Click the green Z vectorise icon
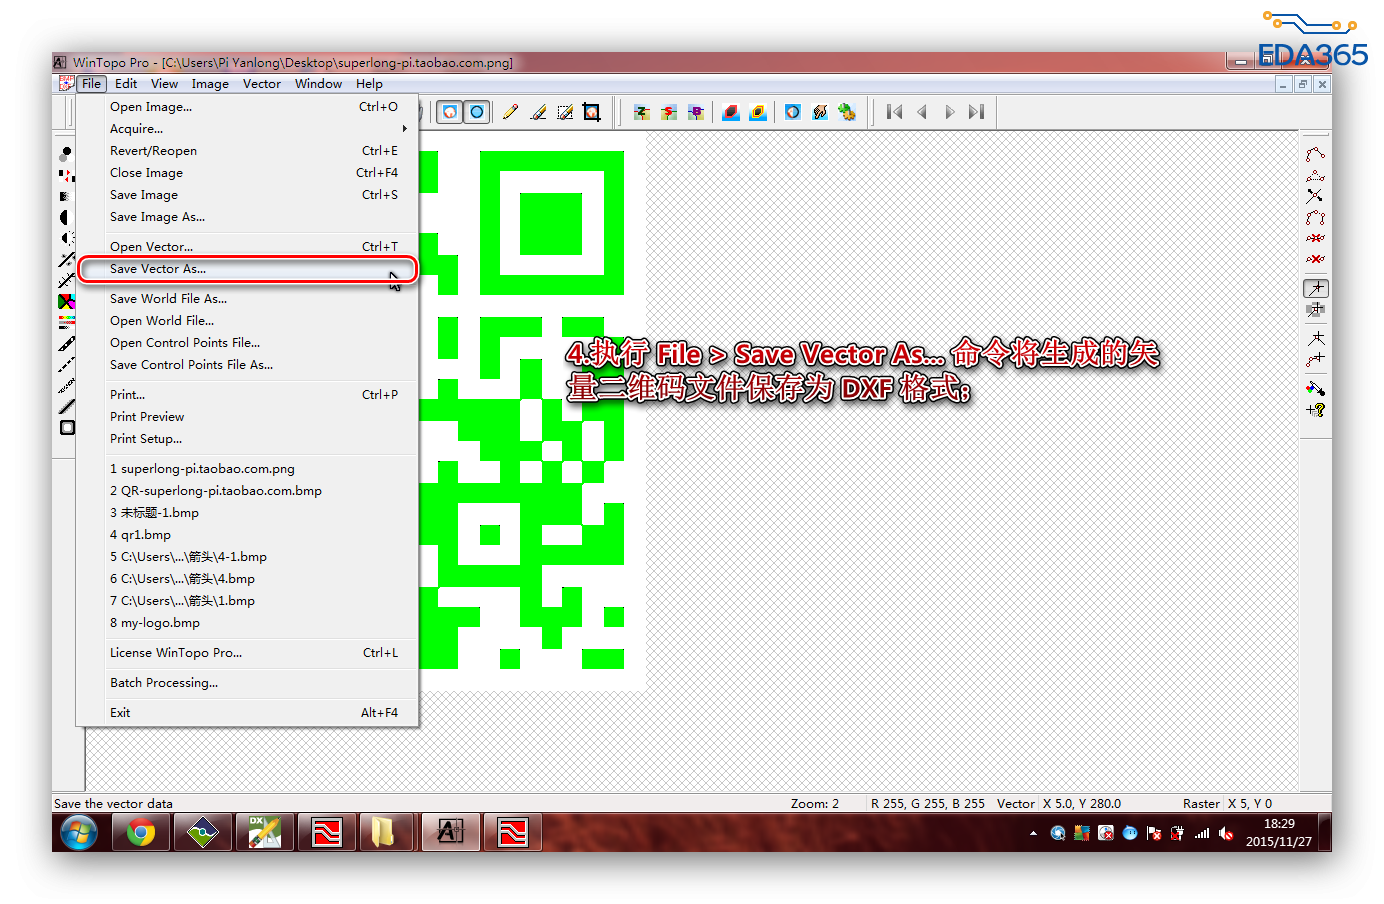Viewport: 1384px width, 904px height. click(641, 112)
